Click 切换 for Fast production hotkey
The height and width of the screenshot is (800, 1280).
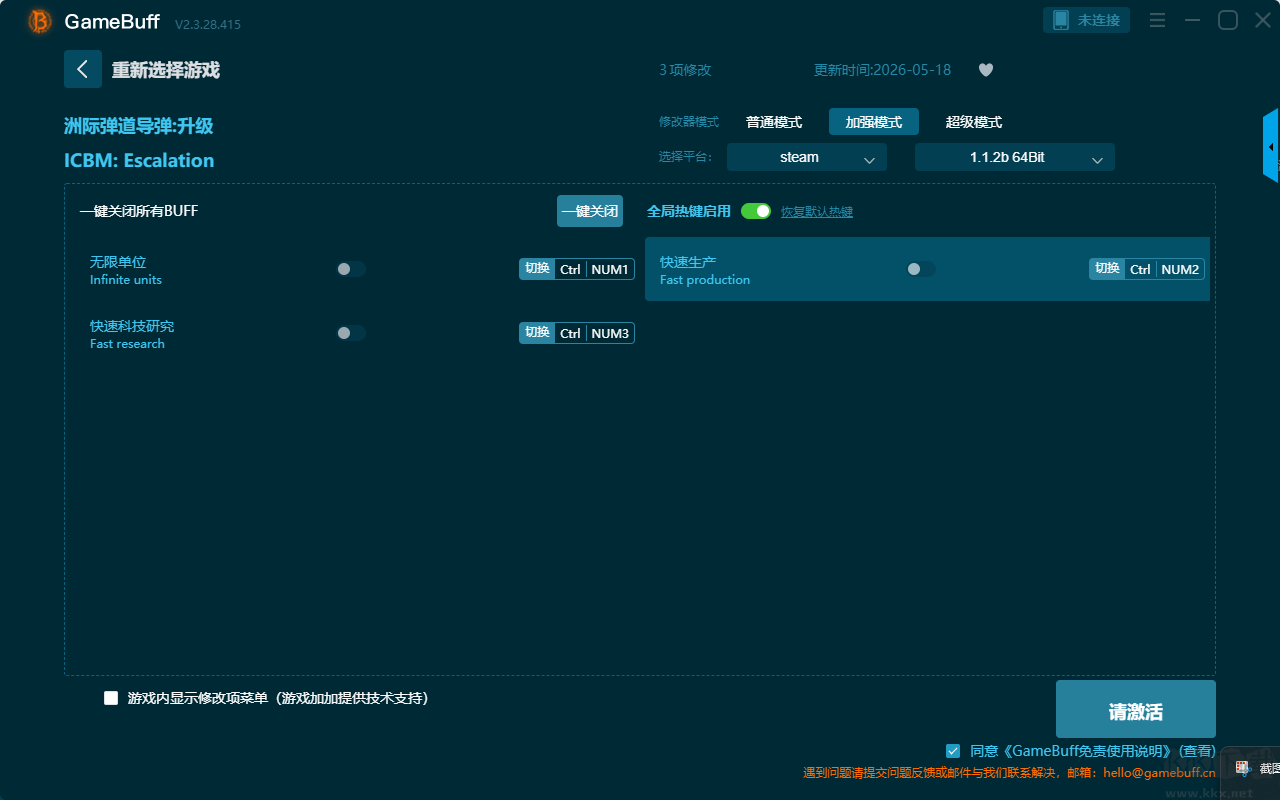(1107, 269)
